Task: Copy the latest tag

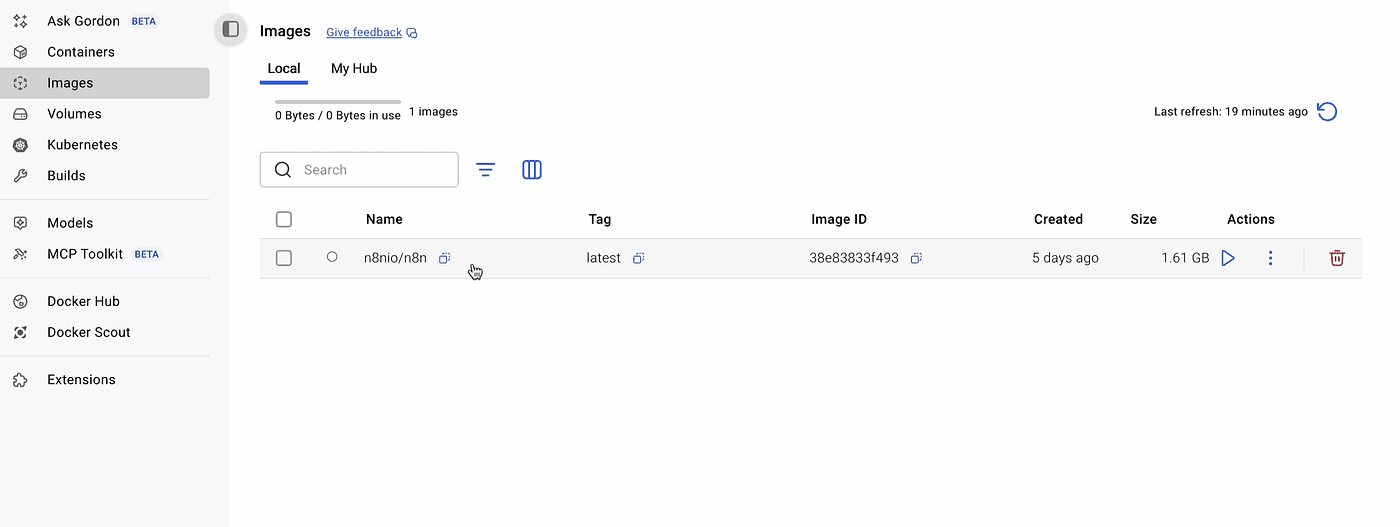Action: (638, 258)
